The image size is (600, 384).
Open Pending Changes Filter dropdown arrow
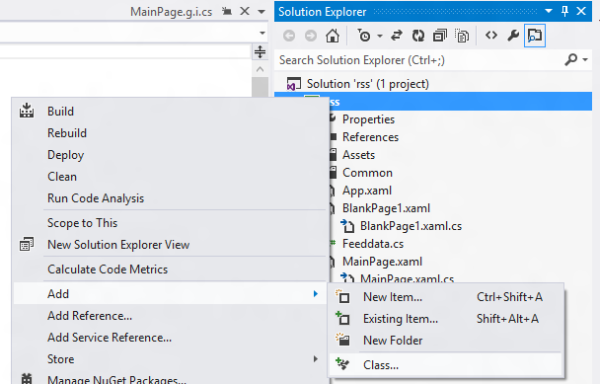[x=380, y=36]
